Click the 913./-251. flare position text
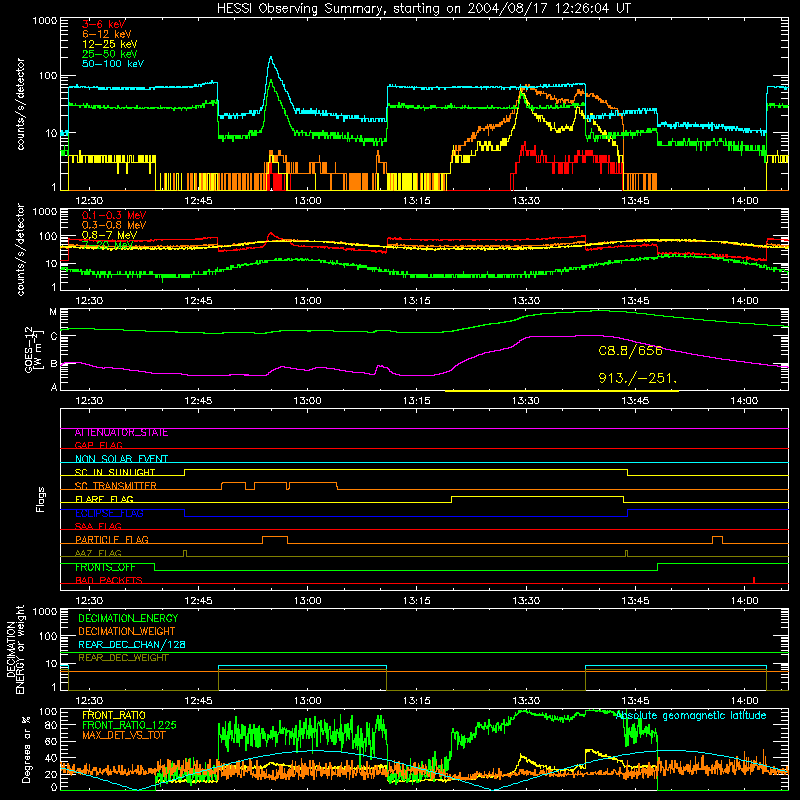This screenshot has height=800, width=800. tap(637, 378)
